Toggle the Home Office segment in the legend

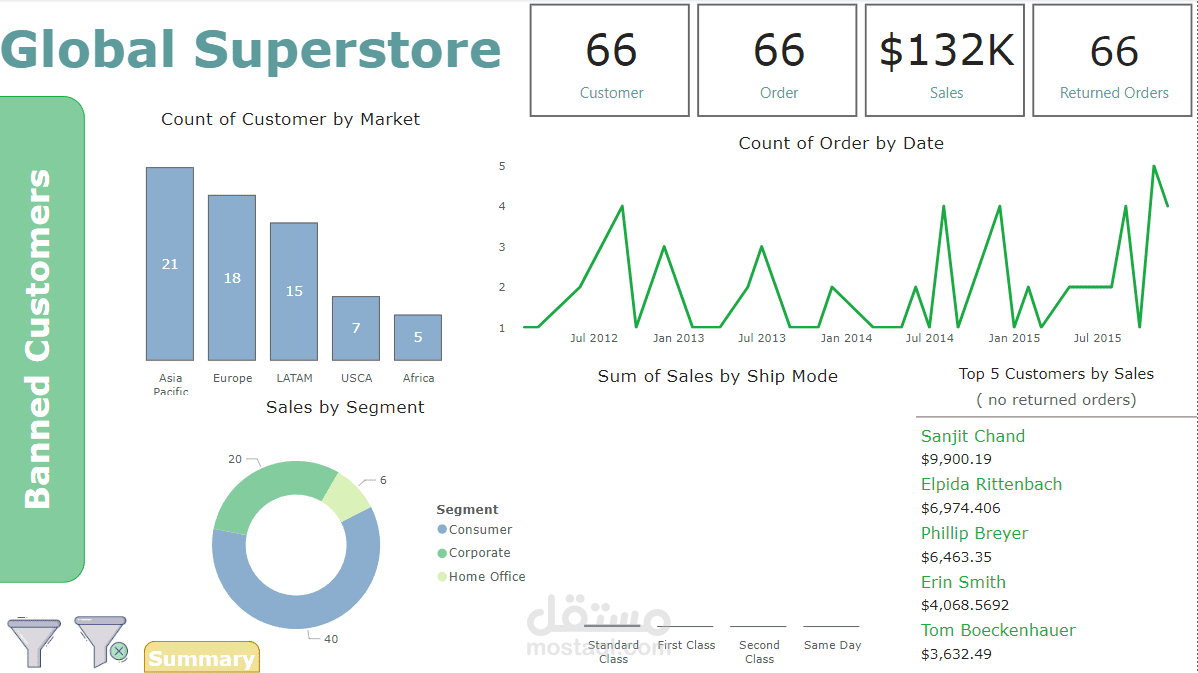[487, 576]
